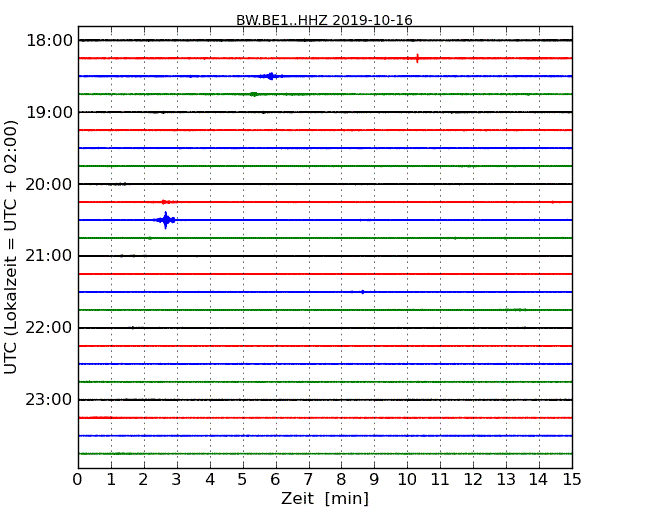Click the UTC Lokalzeit vertical axis label
This screenshot has width=650, height=520.
click(10, 247)
